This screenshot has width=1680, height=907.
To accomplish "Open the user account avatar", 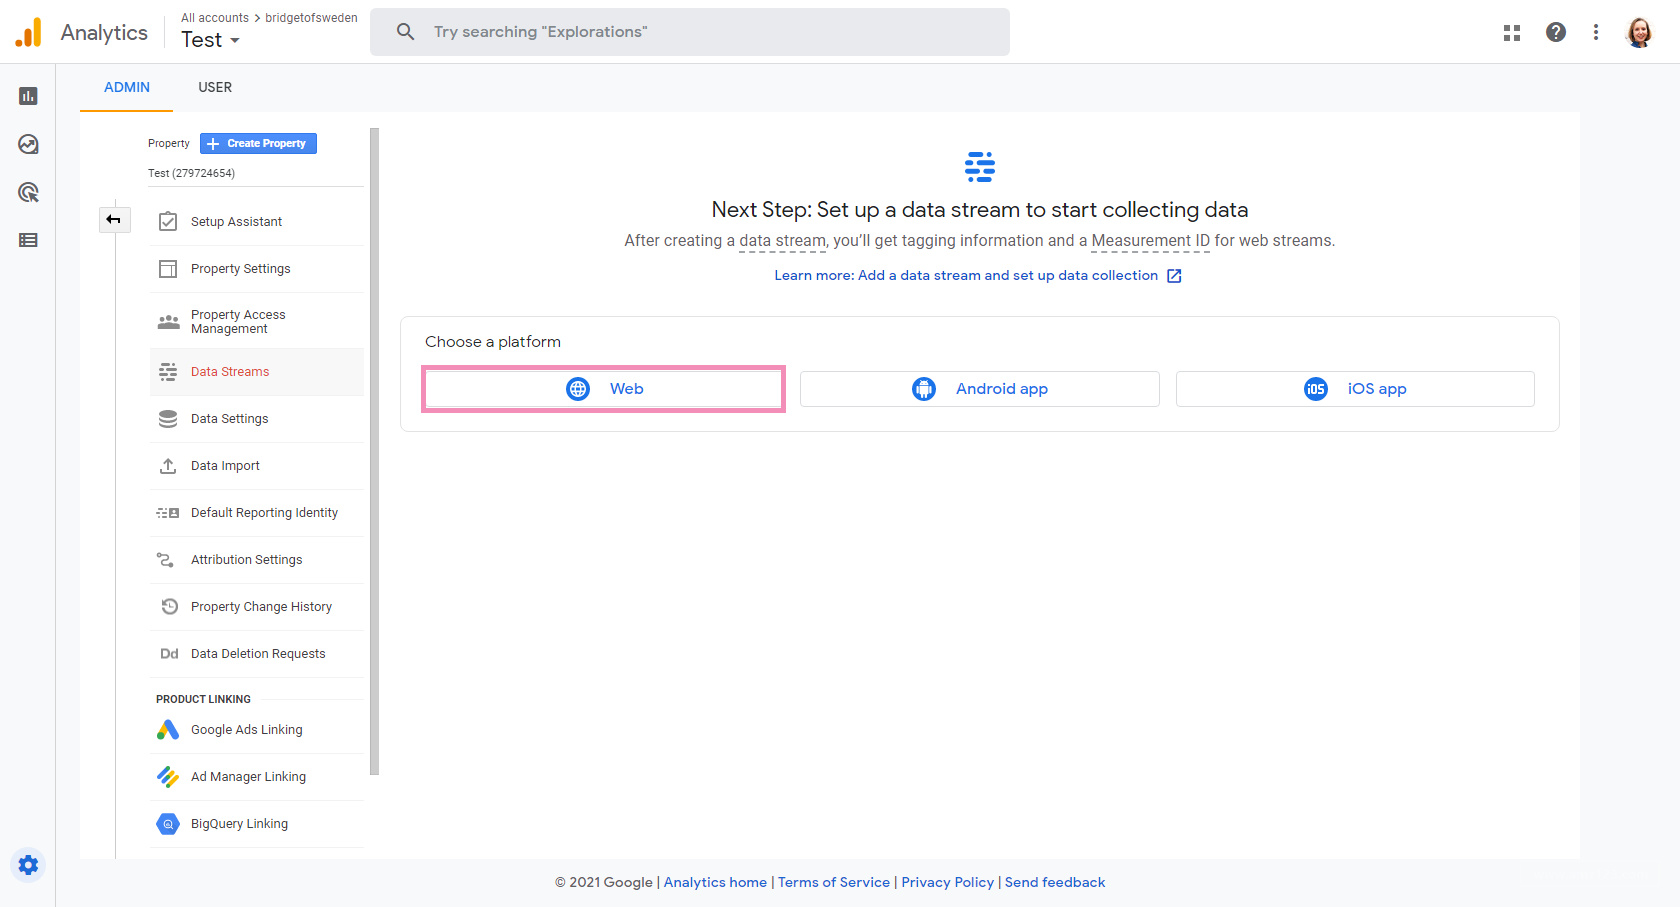I will [1639, 32].
